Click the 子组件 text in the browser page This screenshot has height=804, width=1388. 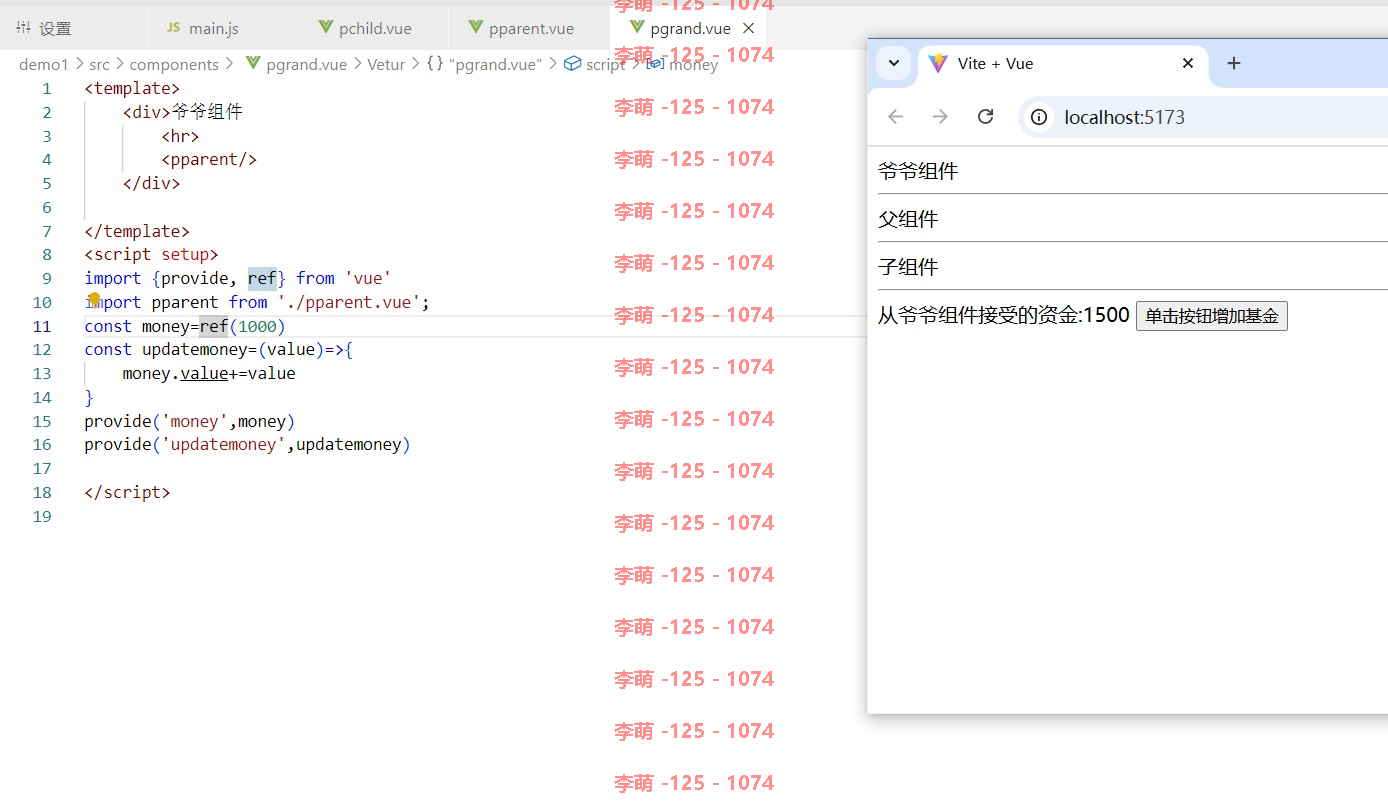click(x=908, y=267)
